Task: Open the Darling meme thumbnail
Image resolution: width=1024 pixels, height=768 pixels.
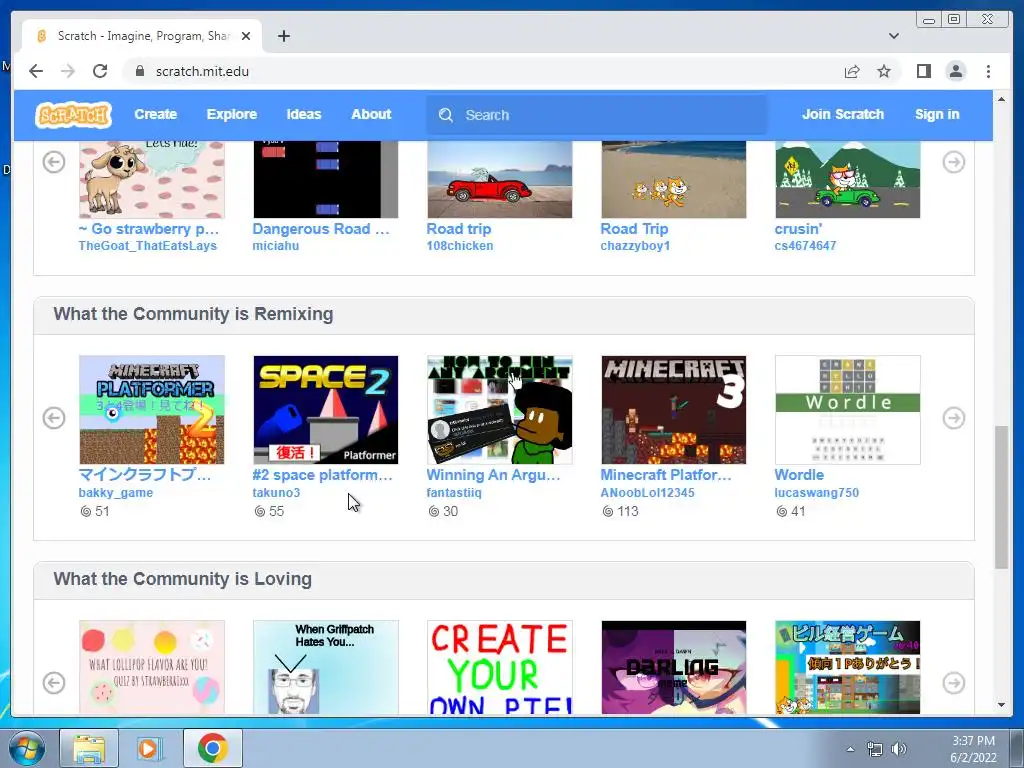Action: (x=673, y=667)
